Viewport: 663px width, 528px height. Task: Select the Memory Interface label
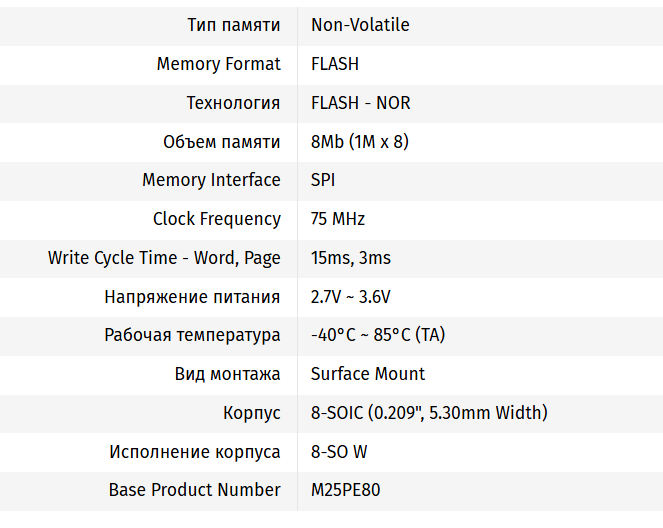pos(211,180)
